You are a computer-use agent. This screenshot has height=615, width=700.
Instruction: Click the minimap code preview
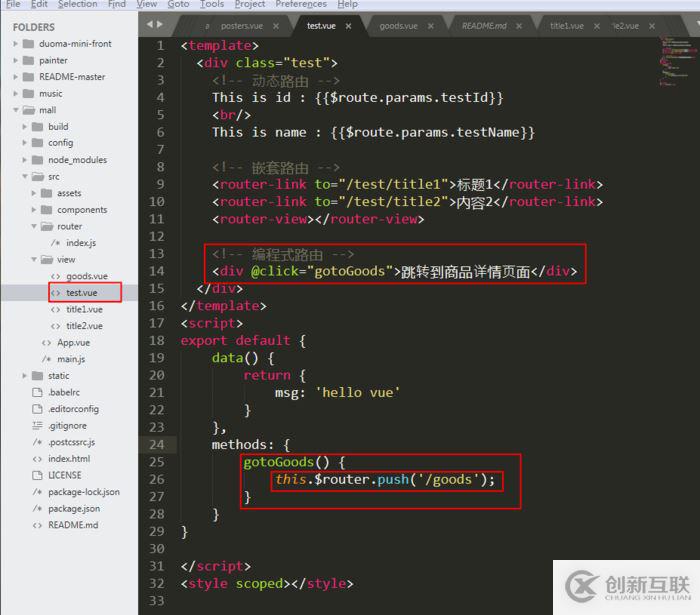[x=678, y=62]
